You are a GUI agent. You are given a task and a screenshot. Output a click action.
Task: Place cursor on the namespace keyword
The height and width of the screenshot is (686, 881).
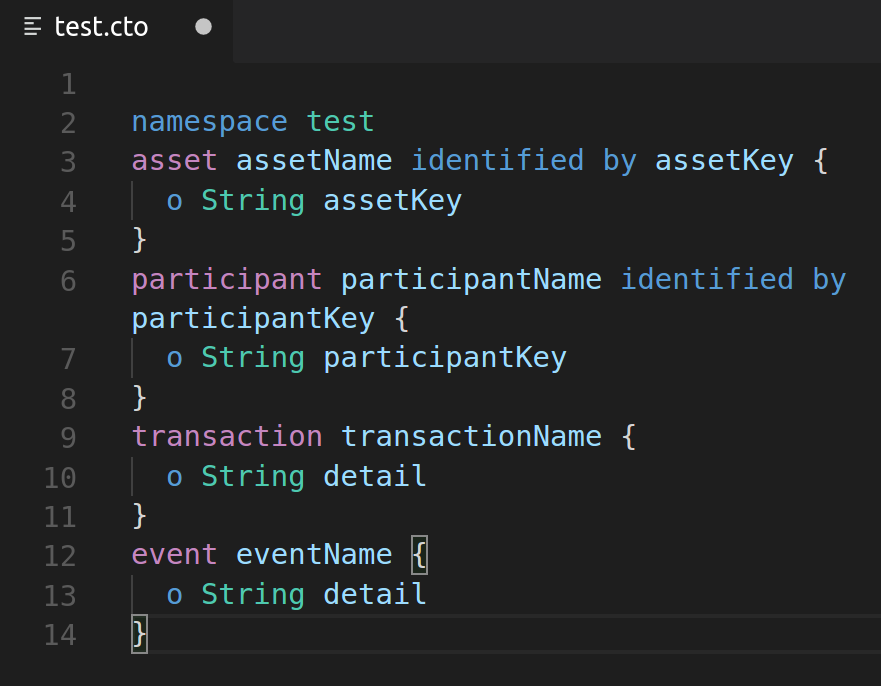pos(209,121)
